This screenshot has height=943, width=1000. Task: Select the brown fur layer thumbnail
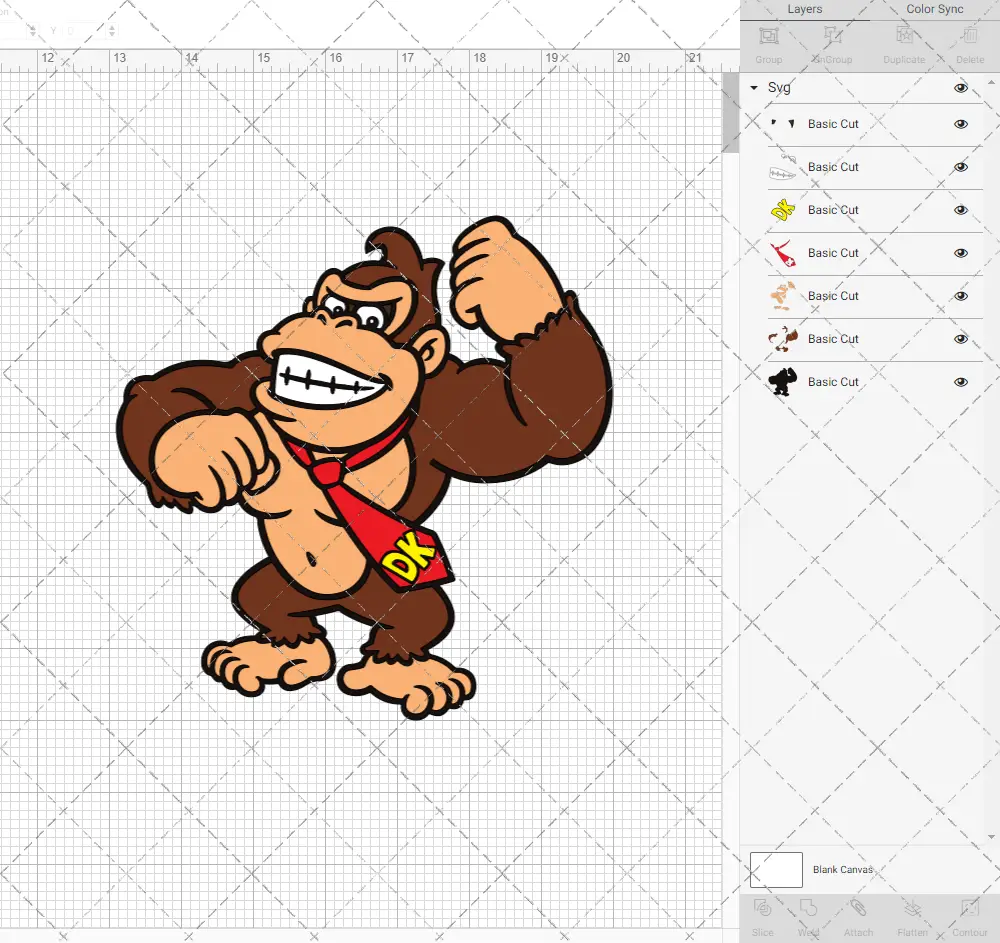(x=783, y=339)
